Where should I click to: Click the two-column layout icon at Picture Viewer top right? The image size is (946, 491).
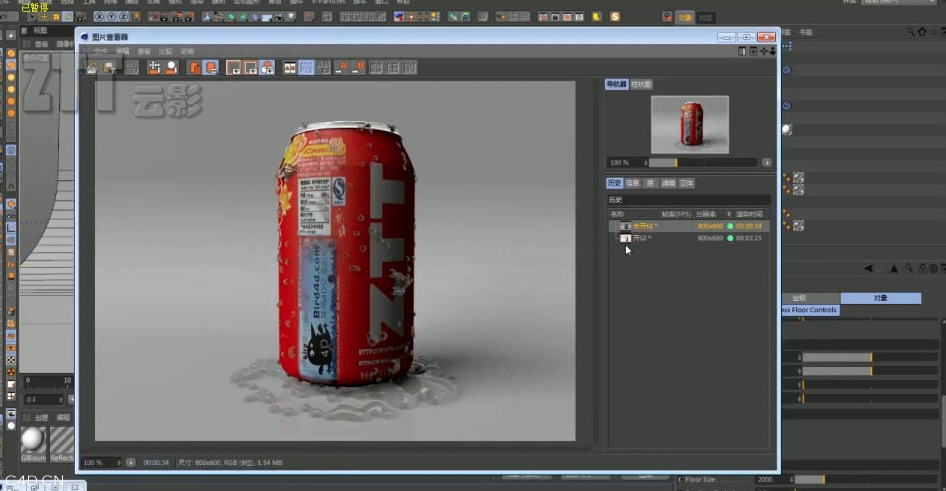(742, 51)
